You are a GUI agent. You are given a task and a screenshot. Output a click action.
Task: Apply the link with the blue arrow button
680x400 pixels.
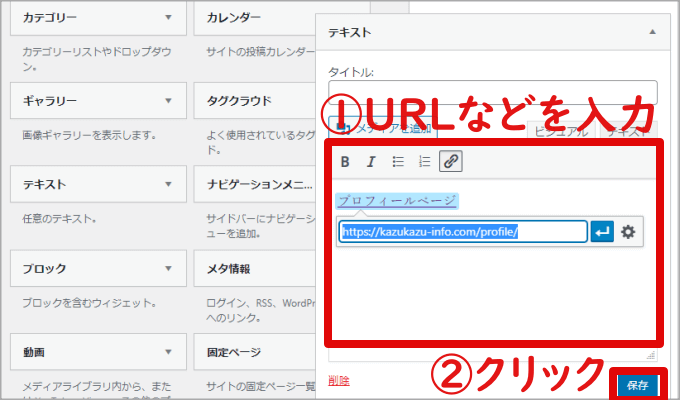(x=602, y=232)
